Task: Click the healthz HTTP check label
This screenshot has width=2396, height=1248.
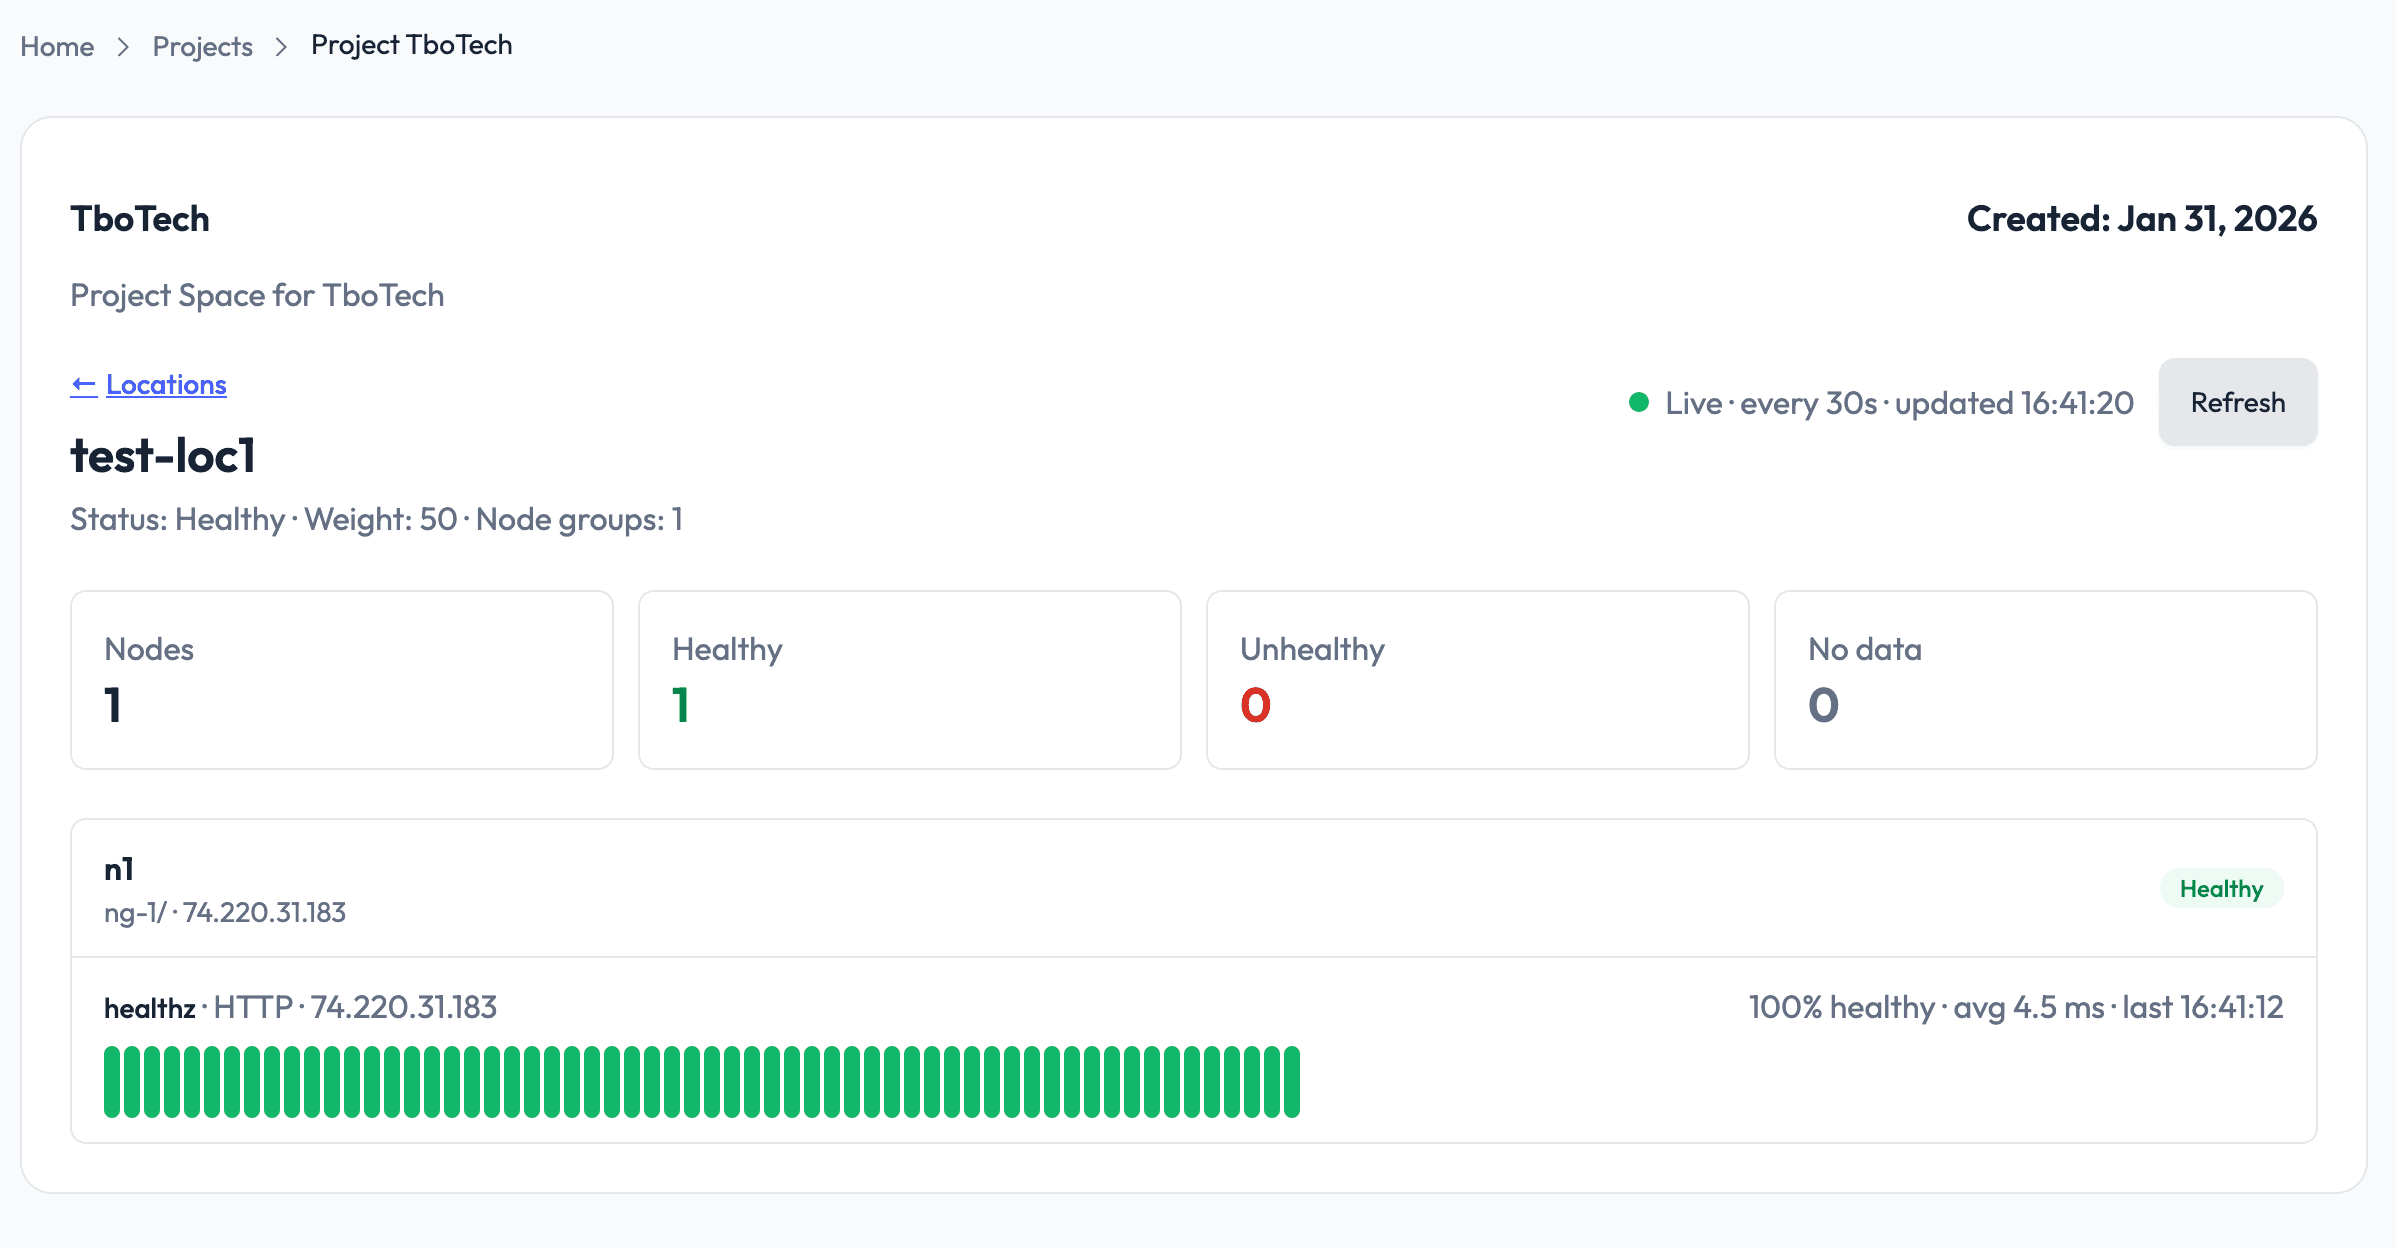Action: [x=300, y=1007]
